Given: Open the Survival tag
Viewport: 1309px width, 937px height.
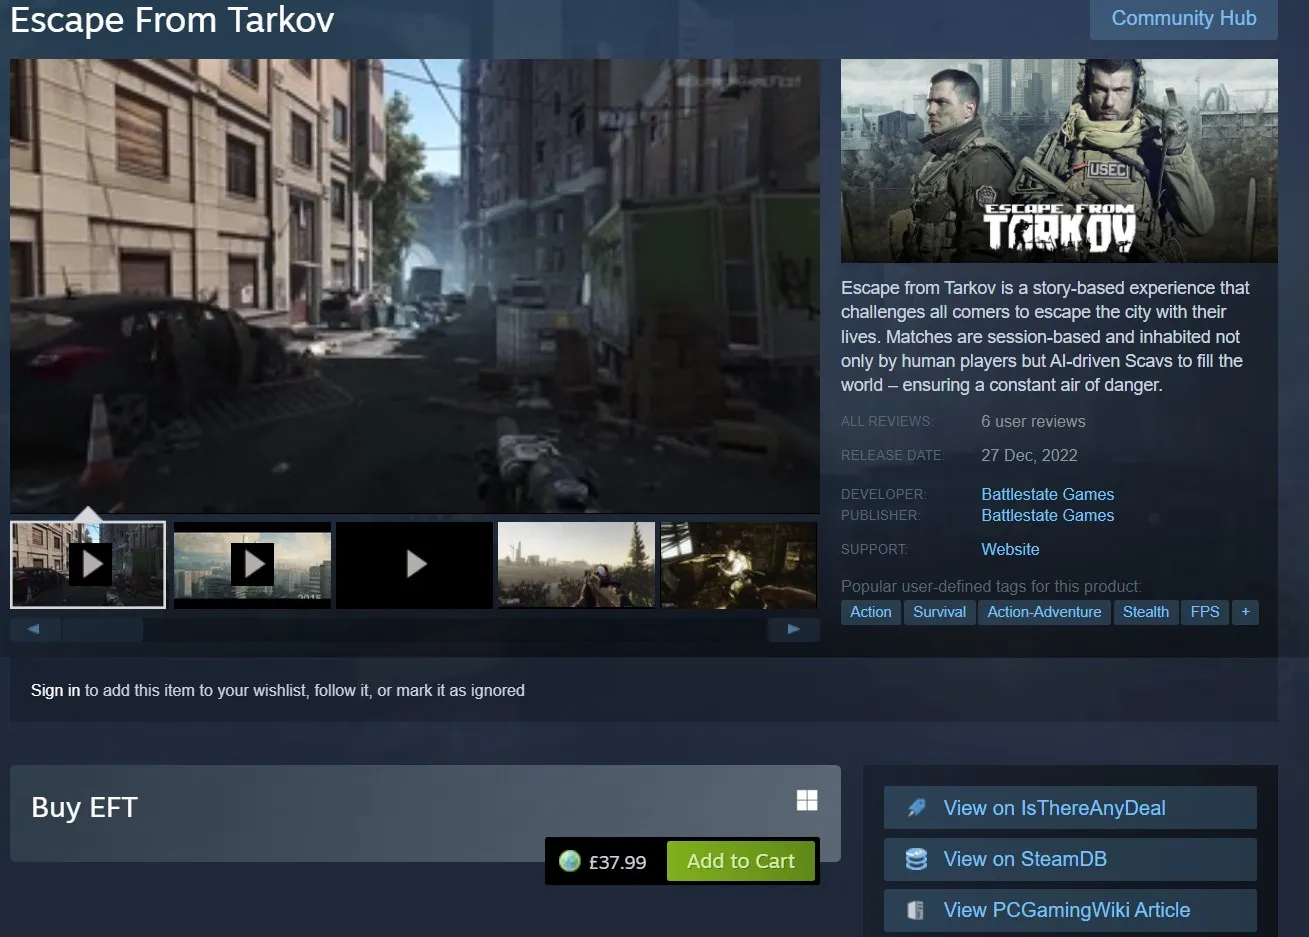Looking at the screenshot, I should coord(939,612).
